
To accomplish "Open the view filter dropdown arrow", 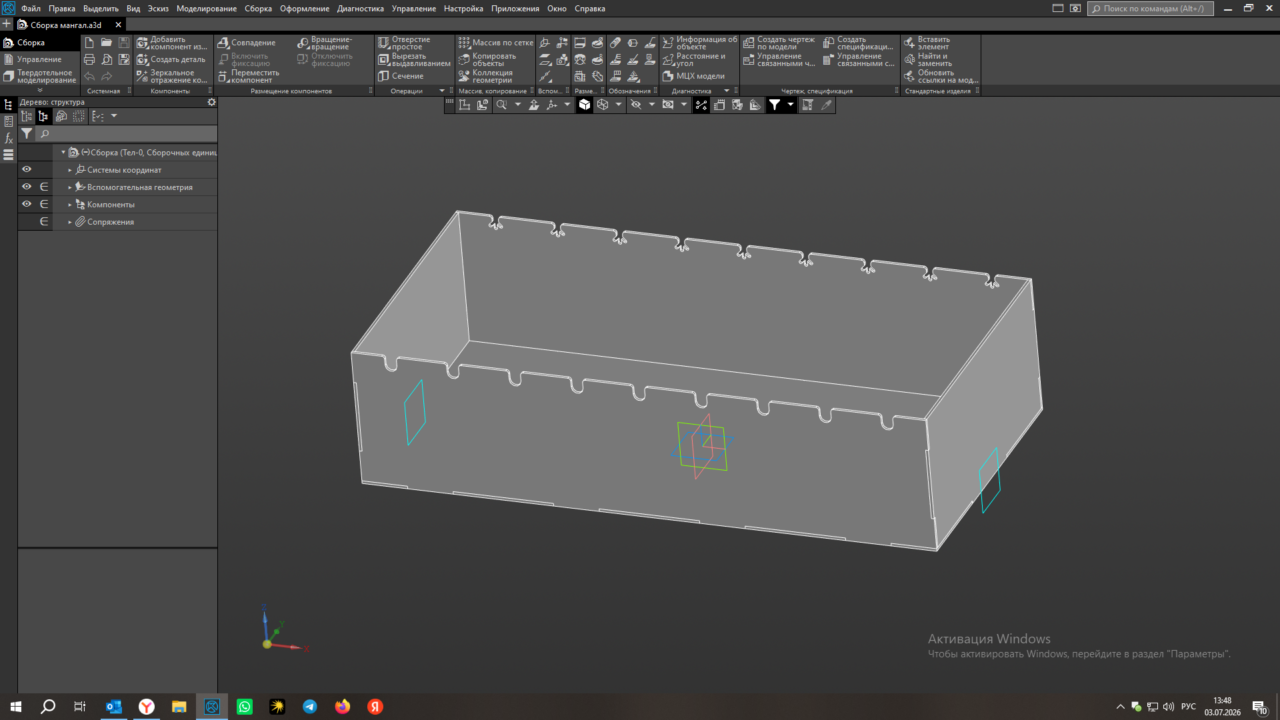I will pyautogui.click(x=790, y=105).
